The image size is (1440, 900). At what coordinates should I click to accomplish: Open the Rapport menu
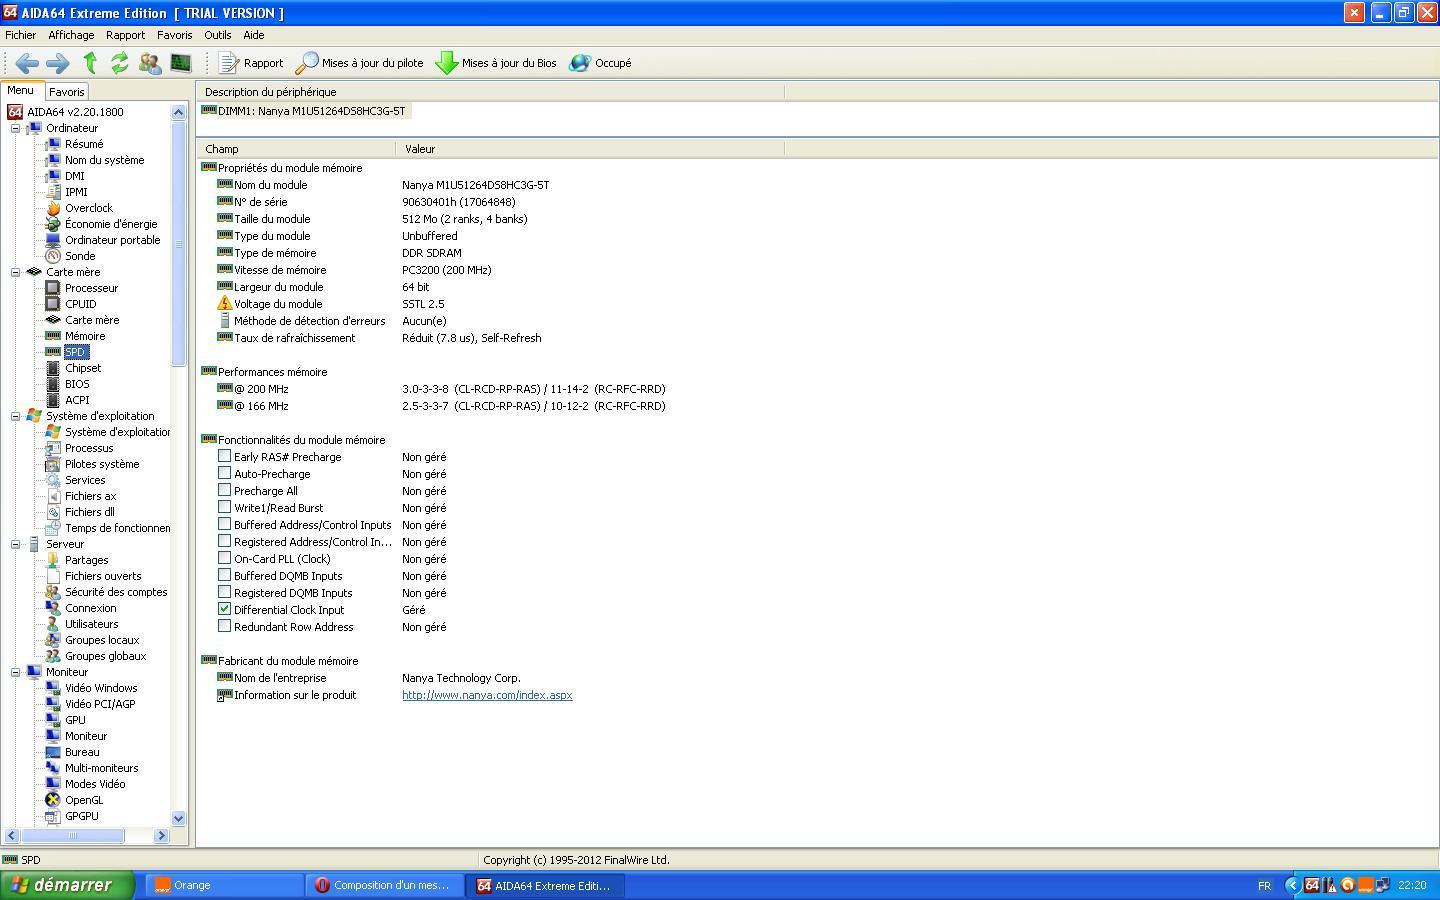click(125, 35)
